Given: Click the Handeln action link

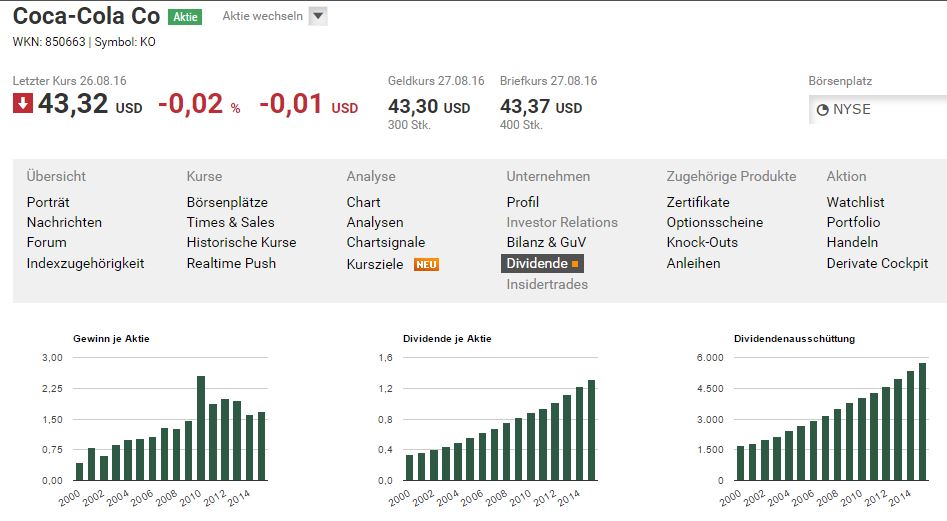Looking at the screenshot, I should pyautogui.click(x=852, y=242).
